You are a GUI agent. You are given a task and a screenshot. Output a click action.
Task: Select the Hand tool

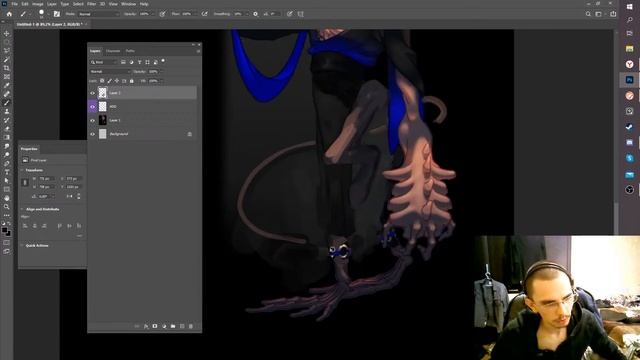click(7, 198)
